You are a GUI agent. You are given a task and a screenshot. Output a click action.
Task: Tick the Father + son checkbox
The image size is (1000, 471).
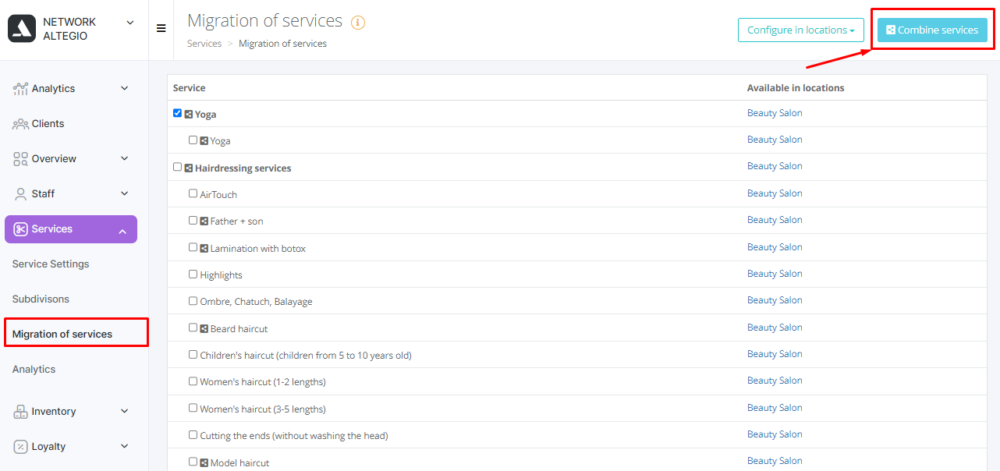pyautogui.click(x=193, y=221)
